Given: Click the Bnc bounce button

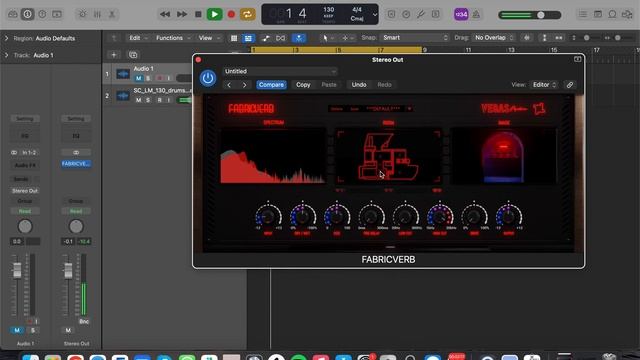Looking at the screenshot, I should 84,322.
